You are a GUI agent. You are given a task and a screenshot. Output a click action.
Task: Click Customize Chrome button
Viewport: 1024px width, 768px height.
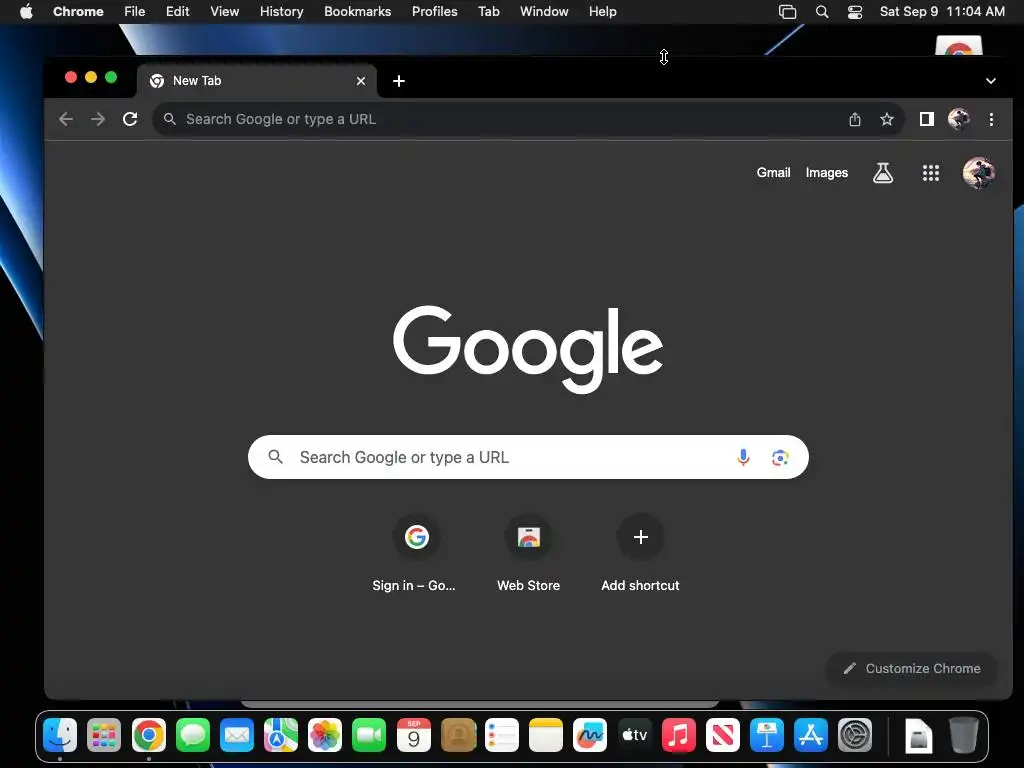pos(912,668)
